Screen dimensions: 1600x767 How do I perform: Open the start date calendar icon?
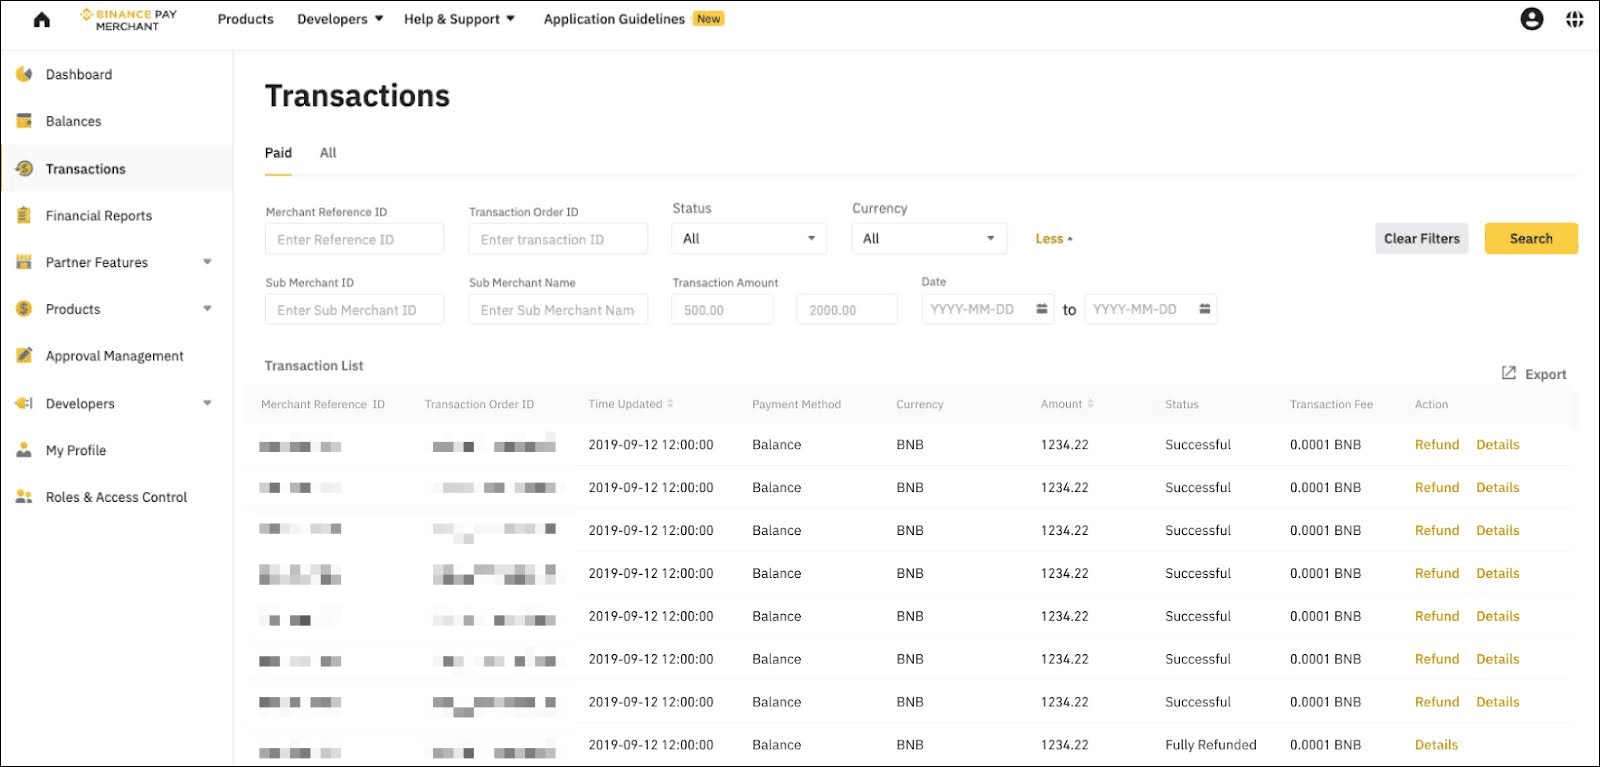[1041, 309]
